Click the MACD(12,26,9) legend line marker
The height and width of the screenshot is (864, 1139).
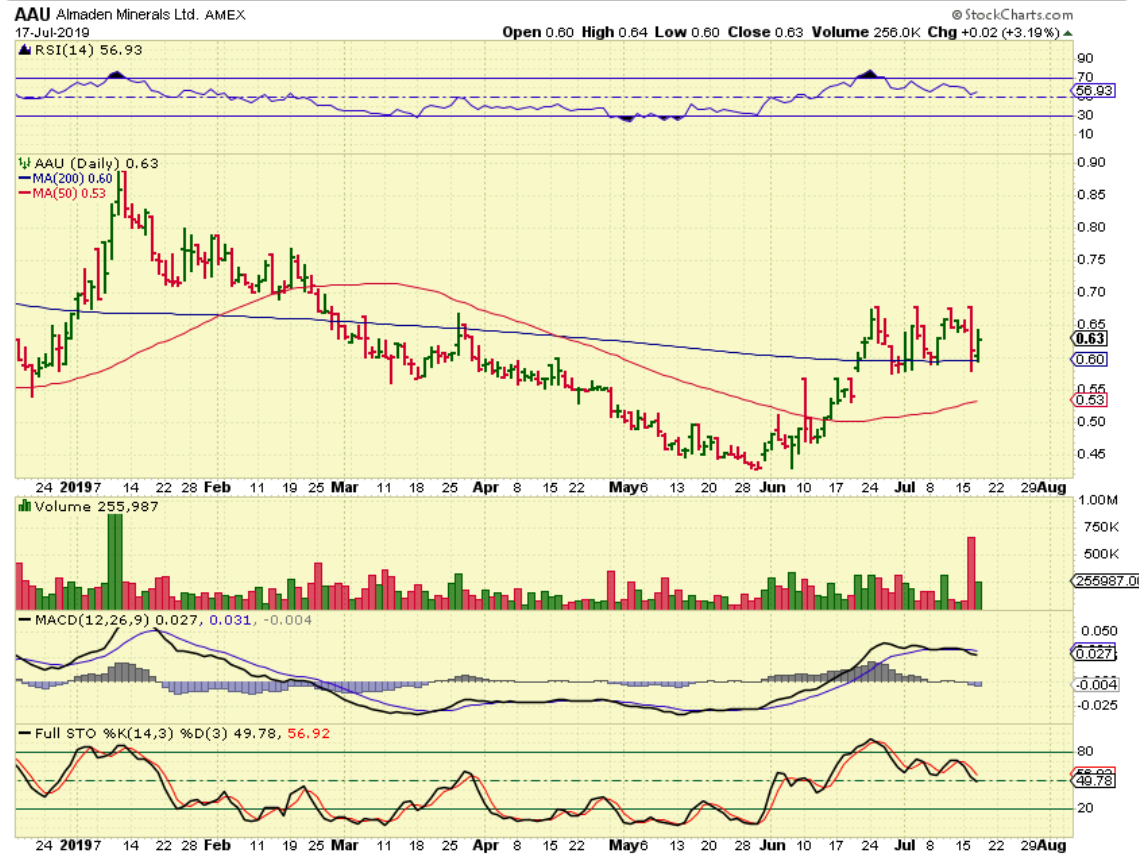click(24, 621)
